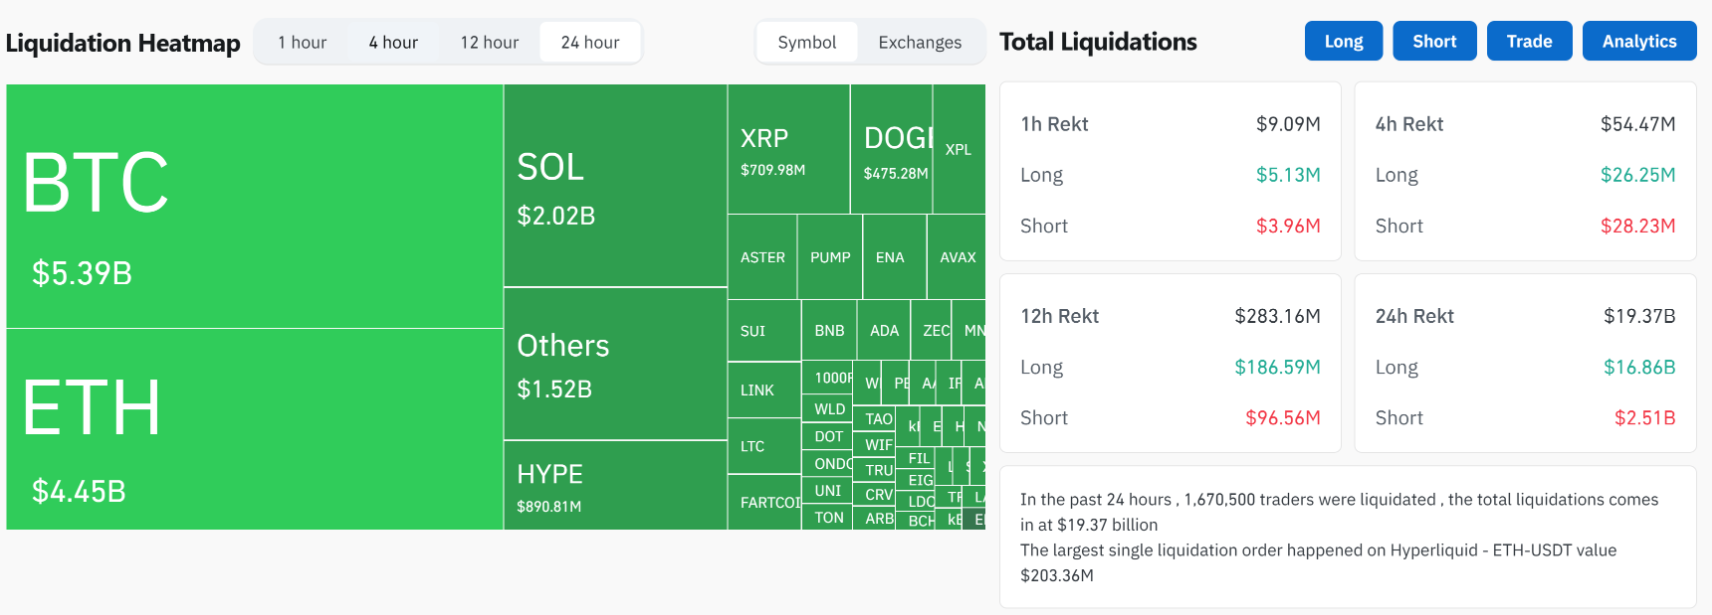
Task: Switch to the 1 hour timeframe tab
Action: coord(302,42)
